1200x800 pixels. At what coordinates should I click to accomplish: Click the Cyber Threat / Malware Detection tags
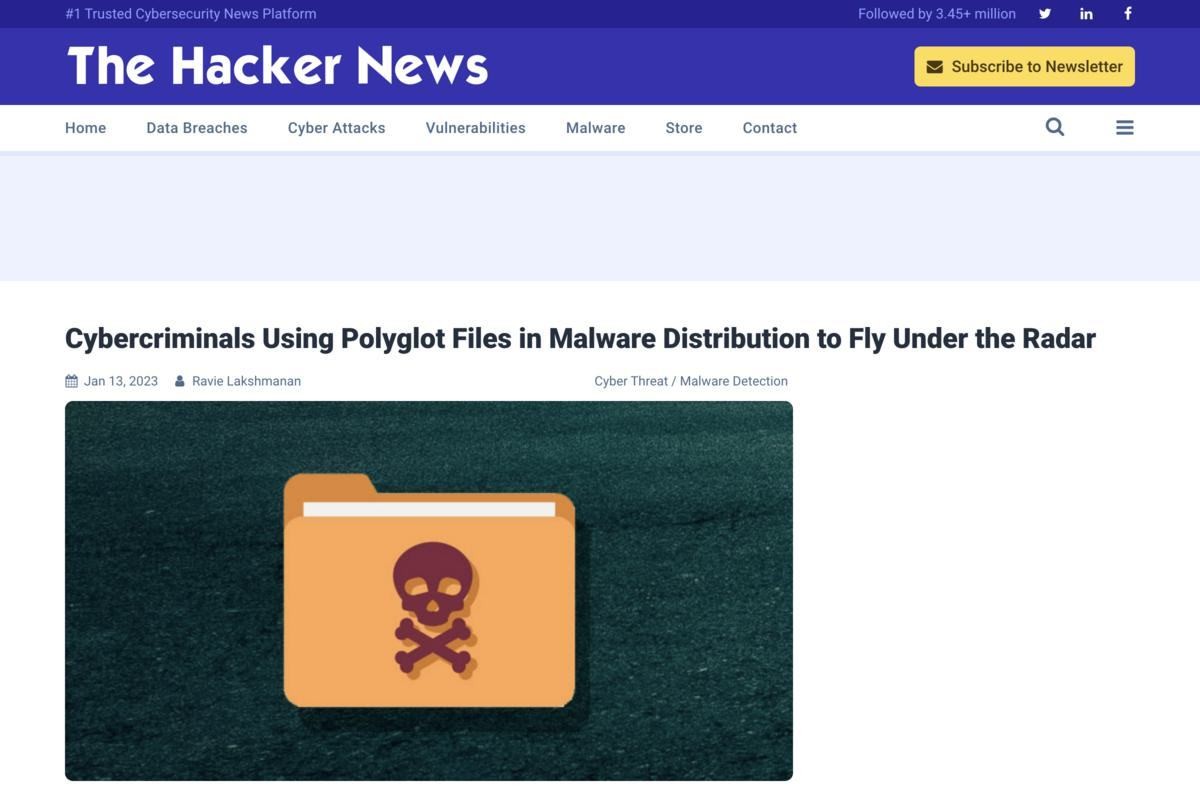pos(691,381)
